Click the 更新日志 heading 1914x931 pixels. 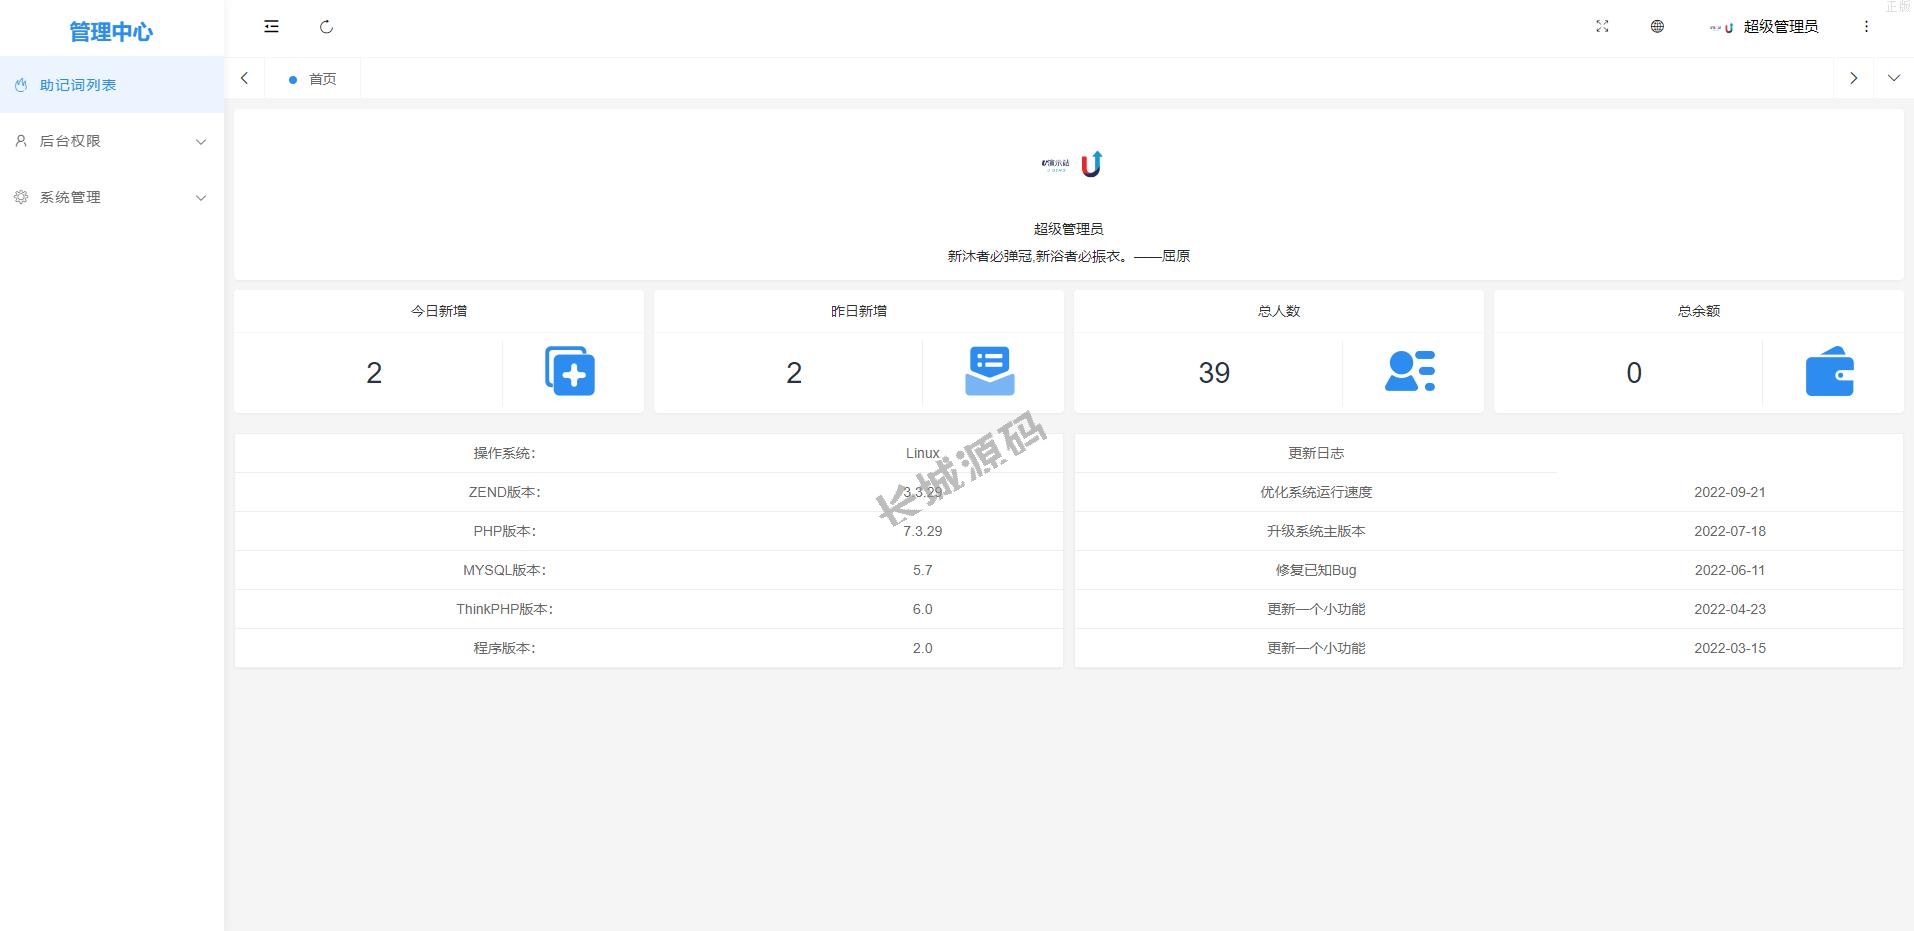tap(1316, 453)
